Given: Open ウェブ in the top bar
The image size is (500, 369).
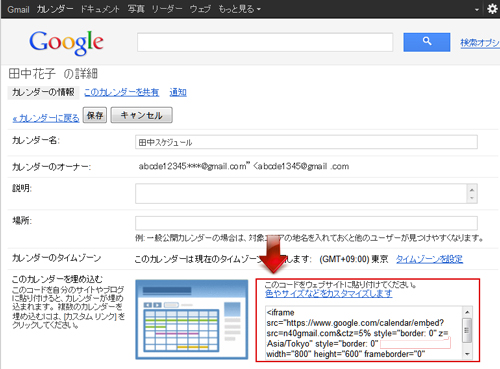Looking at the screenshot, I should pos(200,9).
